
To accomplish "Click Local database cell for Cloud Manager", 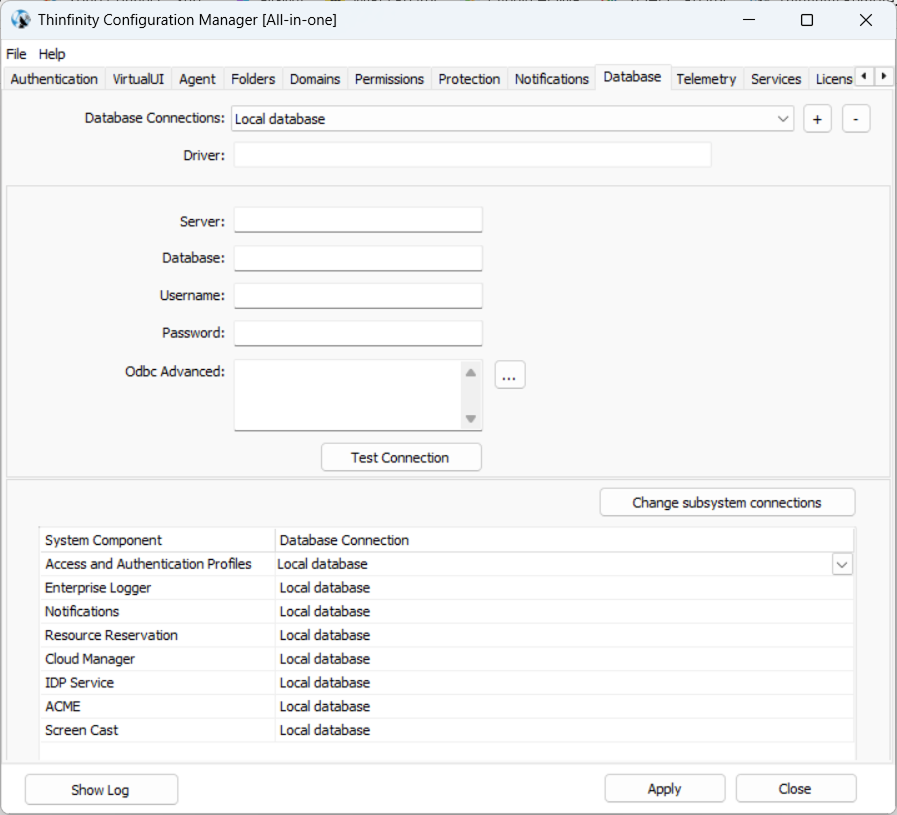I will tap(564, 659).
